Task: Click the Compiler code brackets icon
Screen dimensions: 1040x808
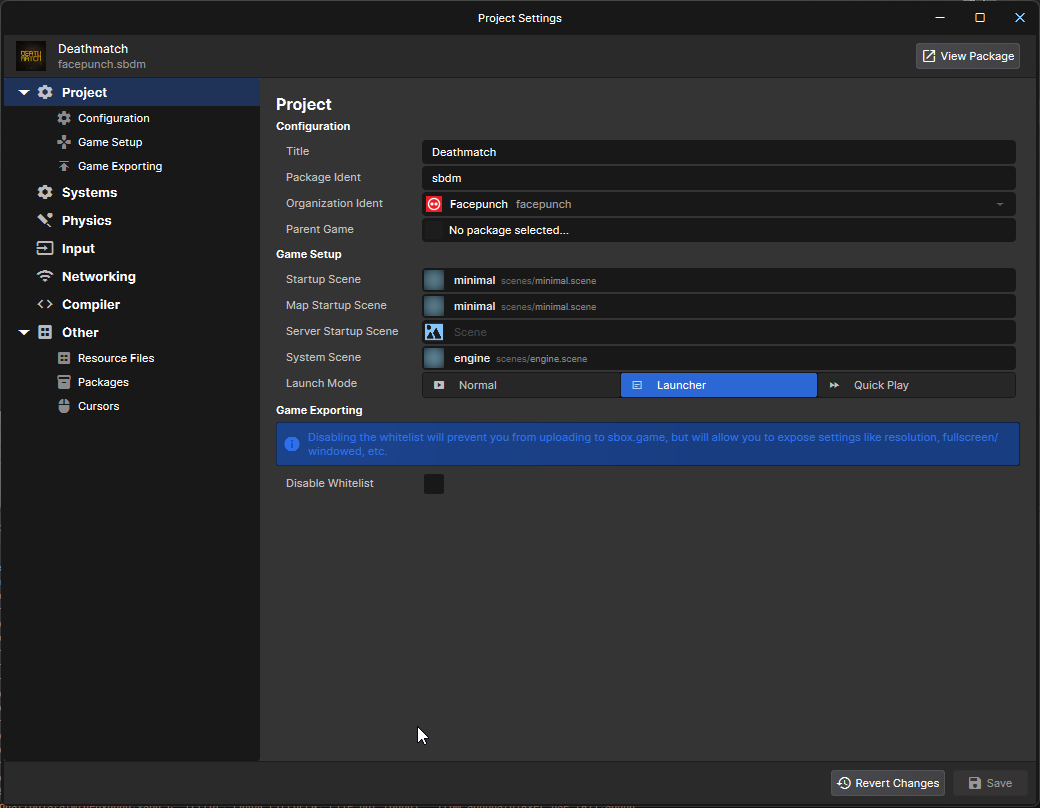Action: click(45, 304)
